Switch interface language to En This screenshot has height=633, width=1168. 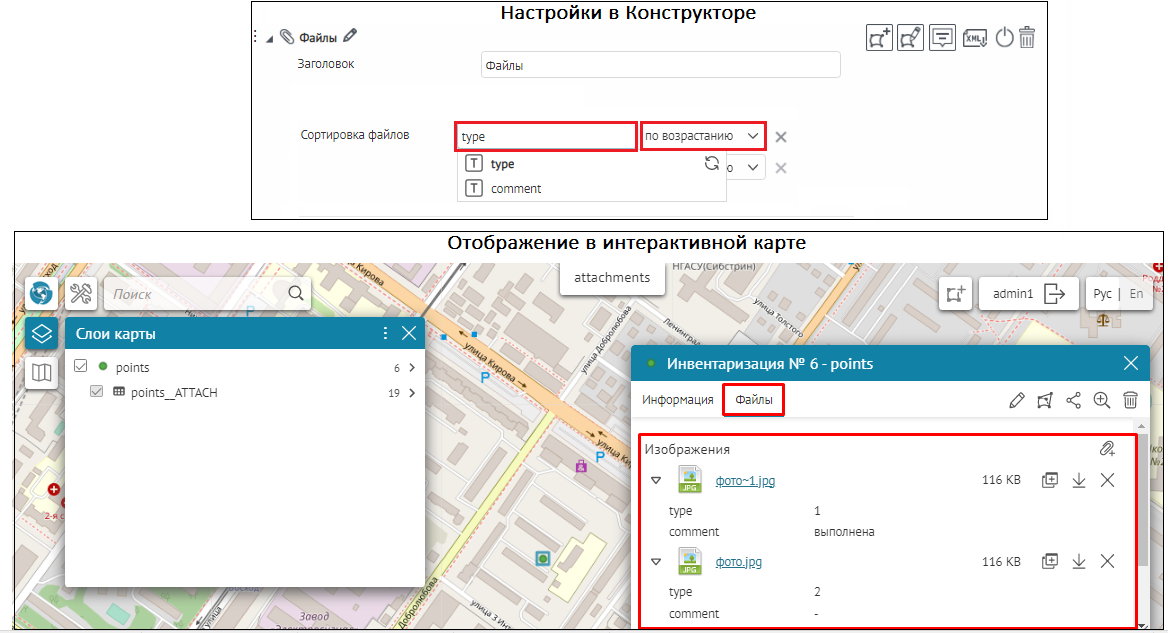1136,294
